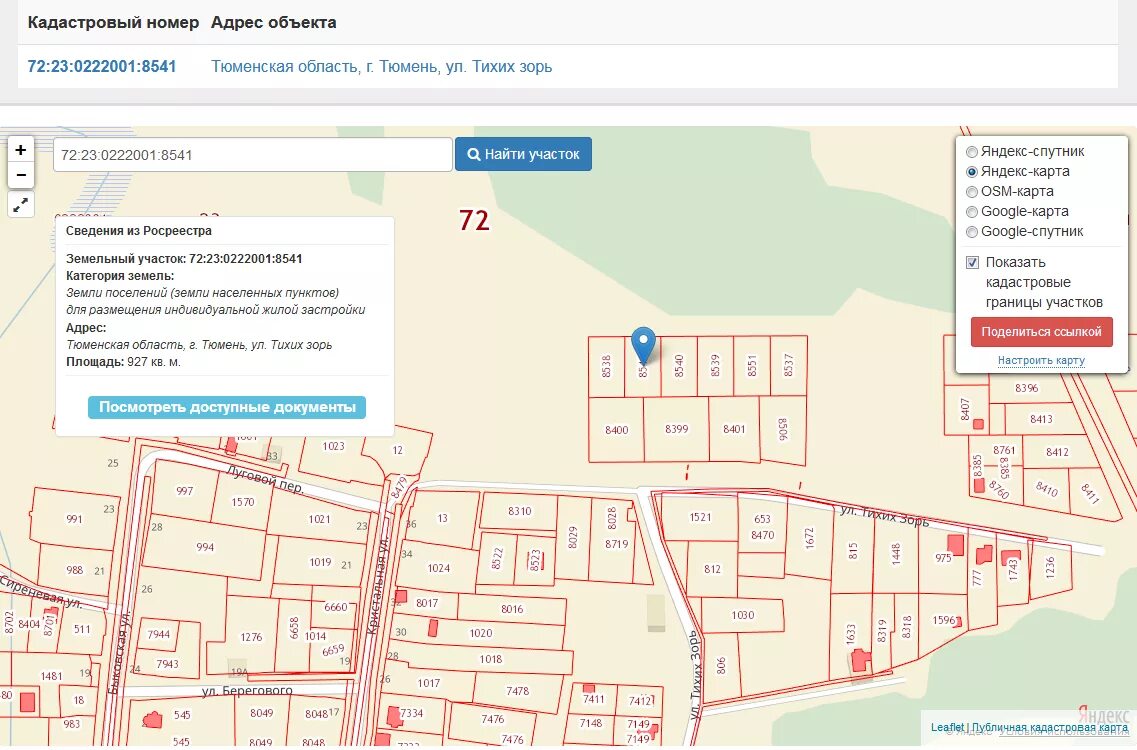The width and height of the screenshot is (1137, 750).
Task: Select Google-карта map layer
Action: click(x=972, y=212)
